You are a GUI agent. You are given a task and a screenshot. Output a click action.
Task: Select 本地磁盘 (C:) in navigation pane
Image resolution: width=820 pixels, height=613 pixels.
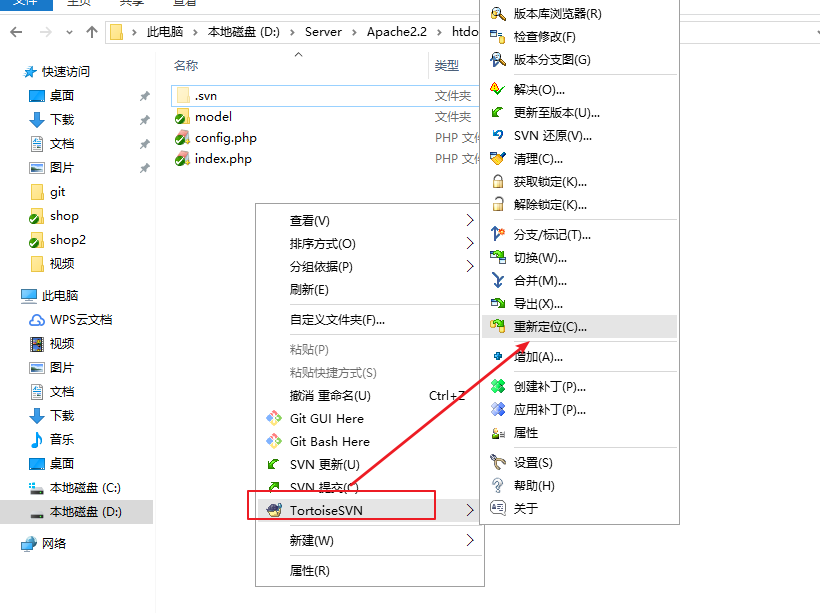click(x=85, y=488)
